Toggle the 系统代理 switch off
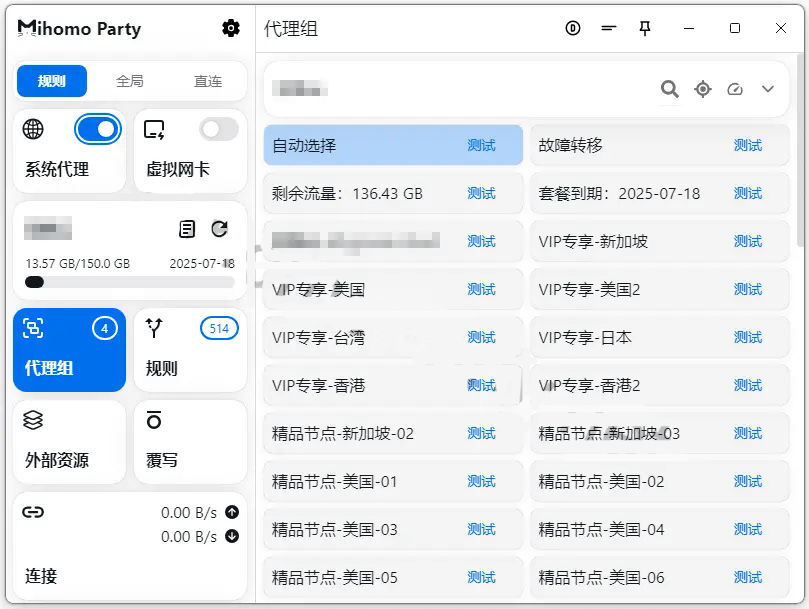The image size is (809, 609). (98, 129)
